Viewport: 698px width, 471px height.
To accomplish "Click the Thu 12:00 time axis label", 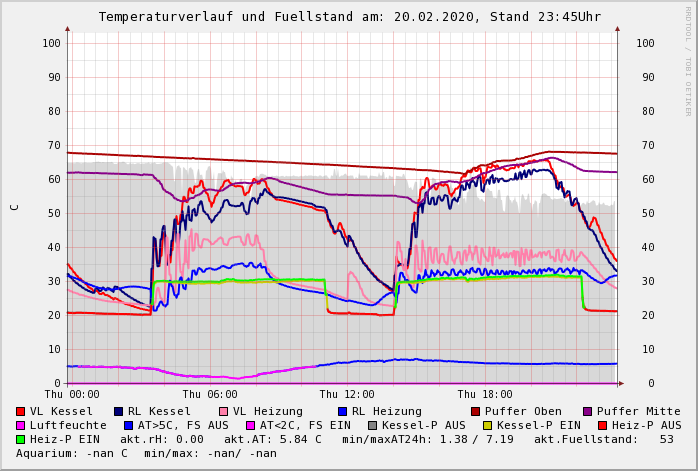I will (347, 395).
